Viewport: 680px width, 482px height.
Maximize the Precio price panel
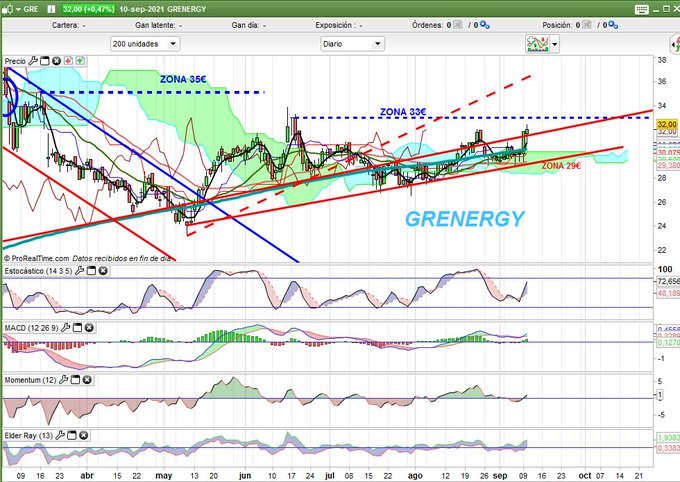(x=45, y=61)
